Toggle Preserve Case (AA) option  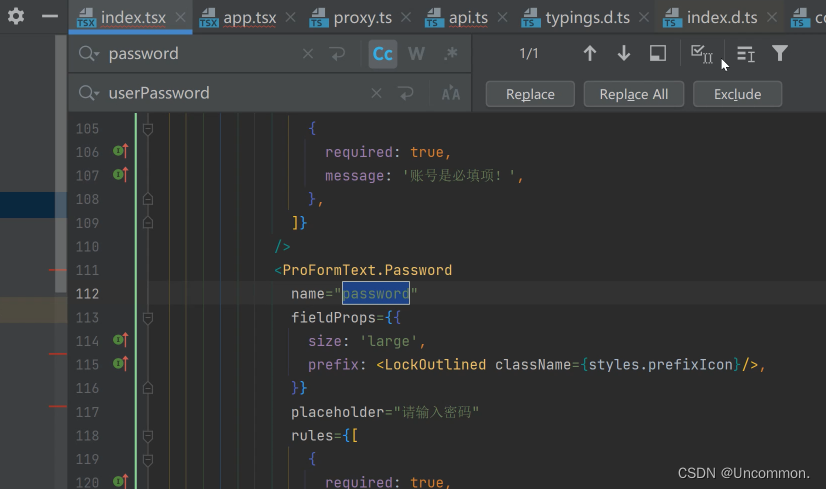click(450, 94)
